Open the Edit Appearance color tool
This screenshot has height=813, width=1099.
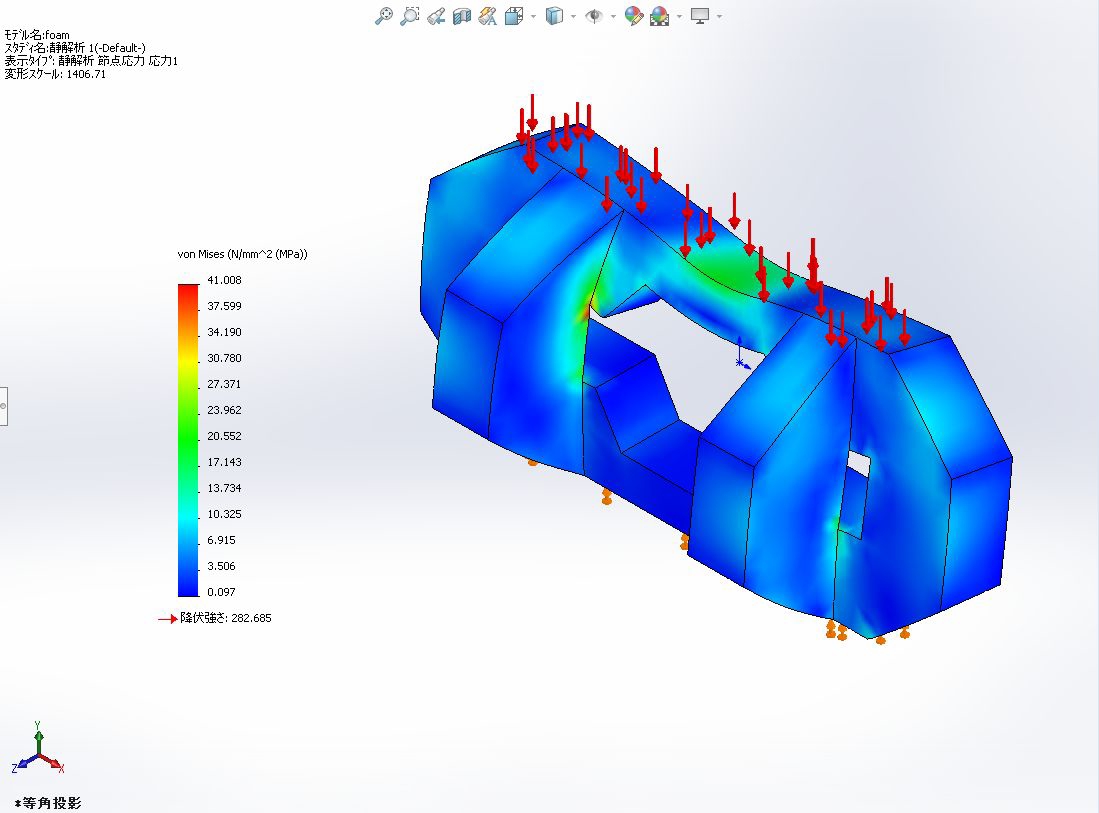633,16
